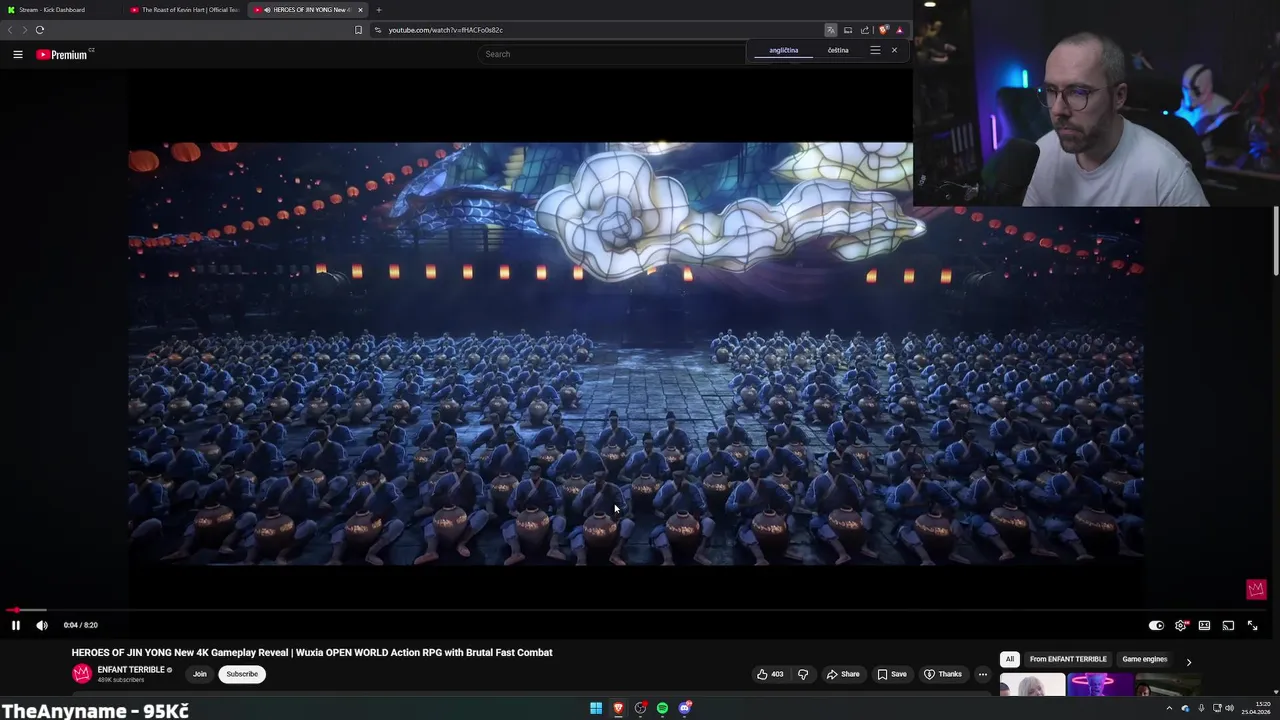Close the HEROES OF JIN YONG tab
Image resolution: width=1280 pixels, height=720 pixels.
[360, 10]
